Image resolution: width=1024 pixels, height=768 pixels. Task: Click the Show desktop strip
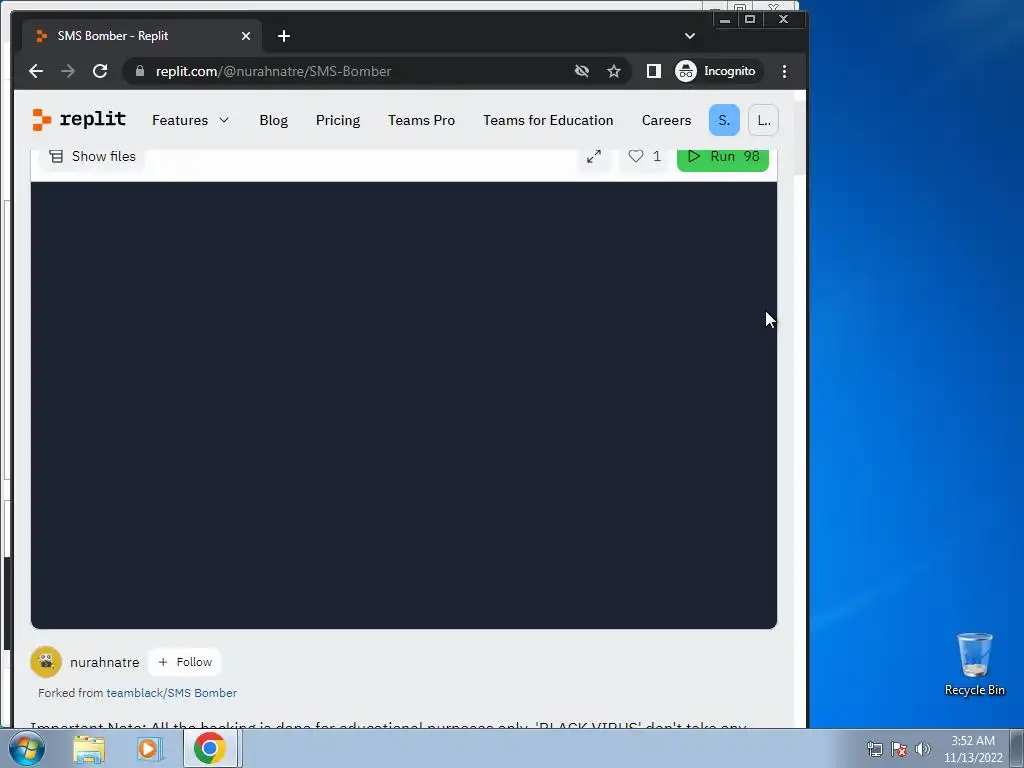(x=1017, y=749)
